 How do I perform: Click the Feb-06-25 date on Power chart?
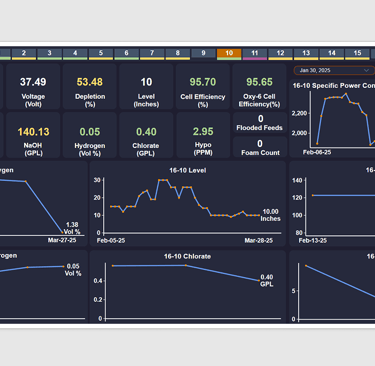tap(317, 152)
